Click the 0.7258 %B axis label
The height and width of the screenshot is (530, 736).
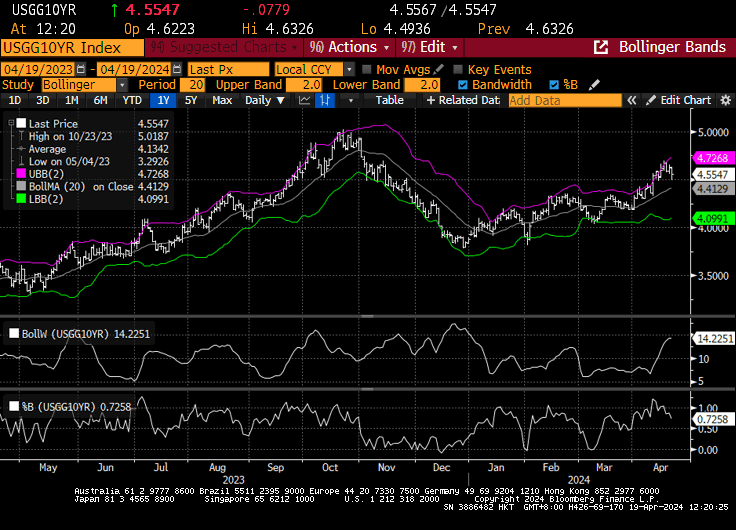[x=713, y=419]
